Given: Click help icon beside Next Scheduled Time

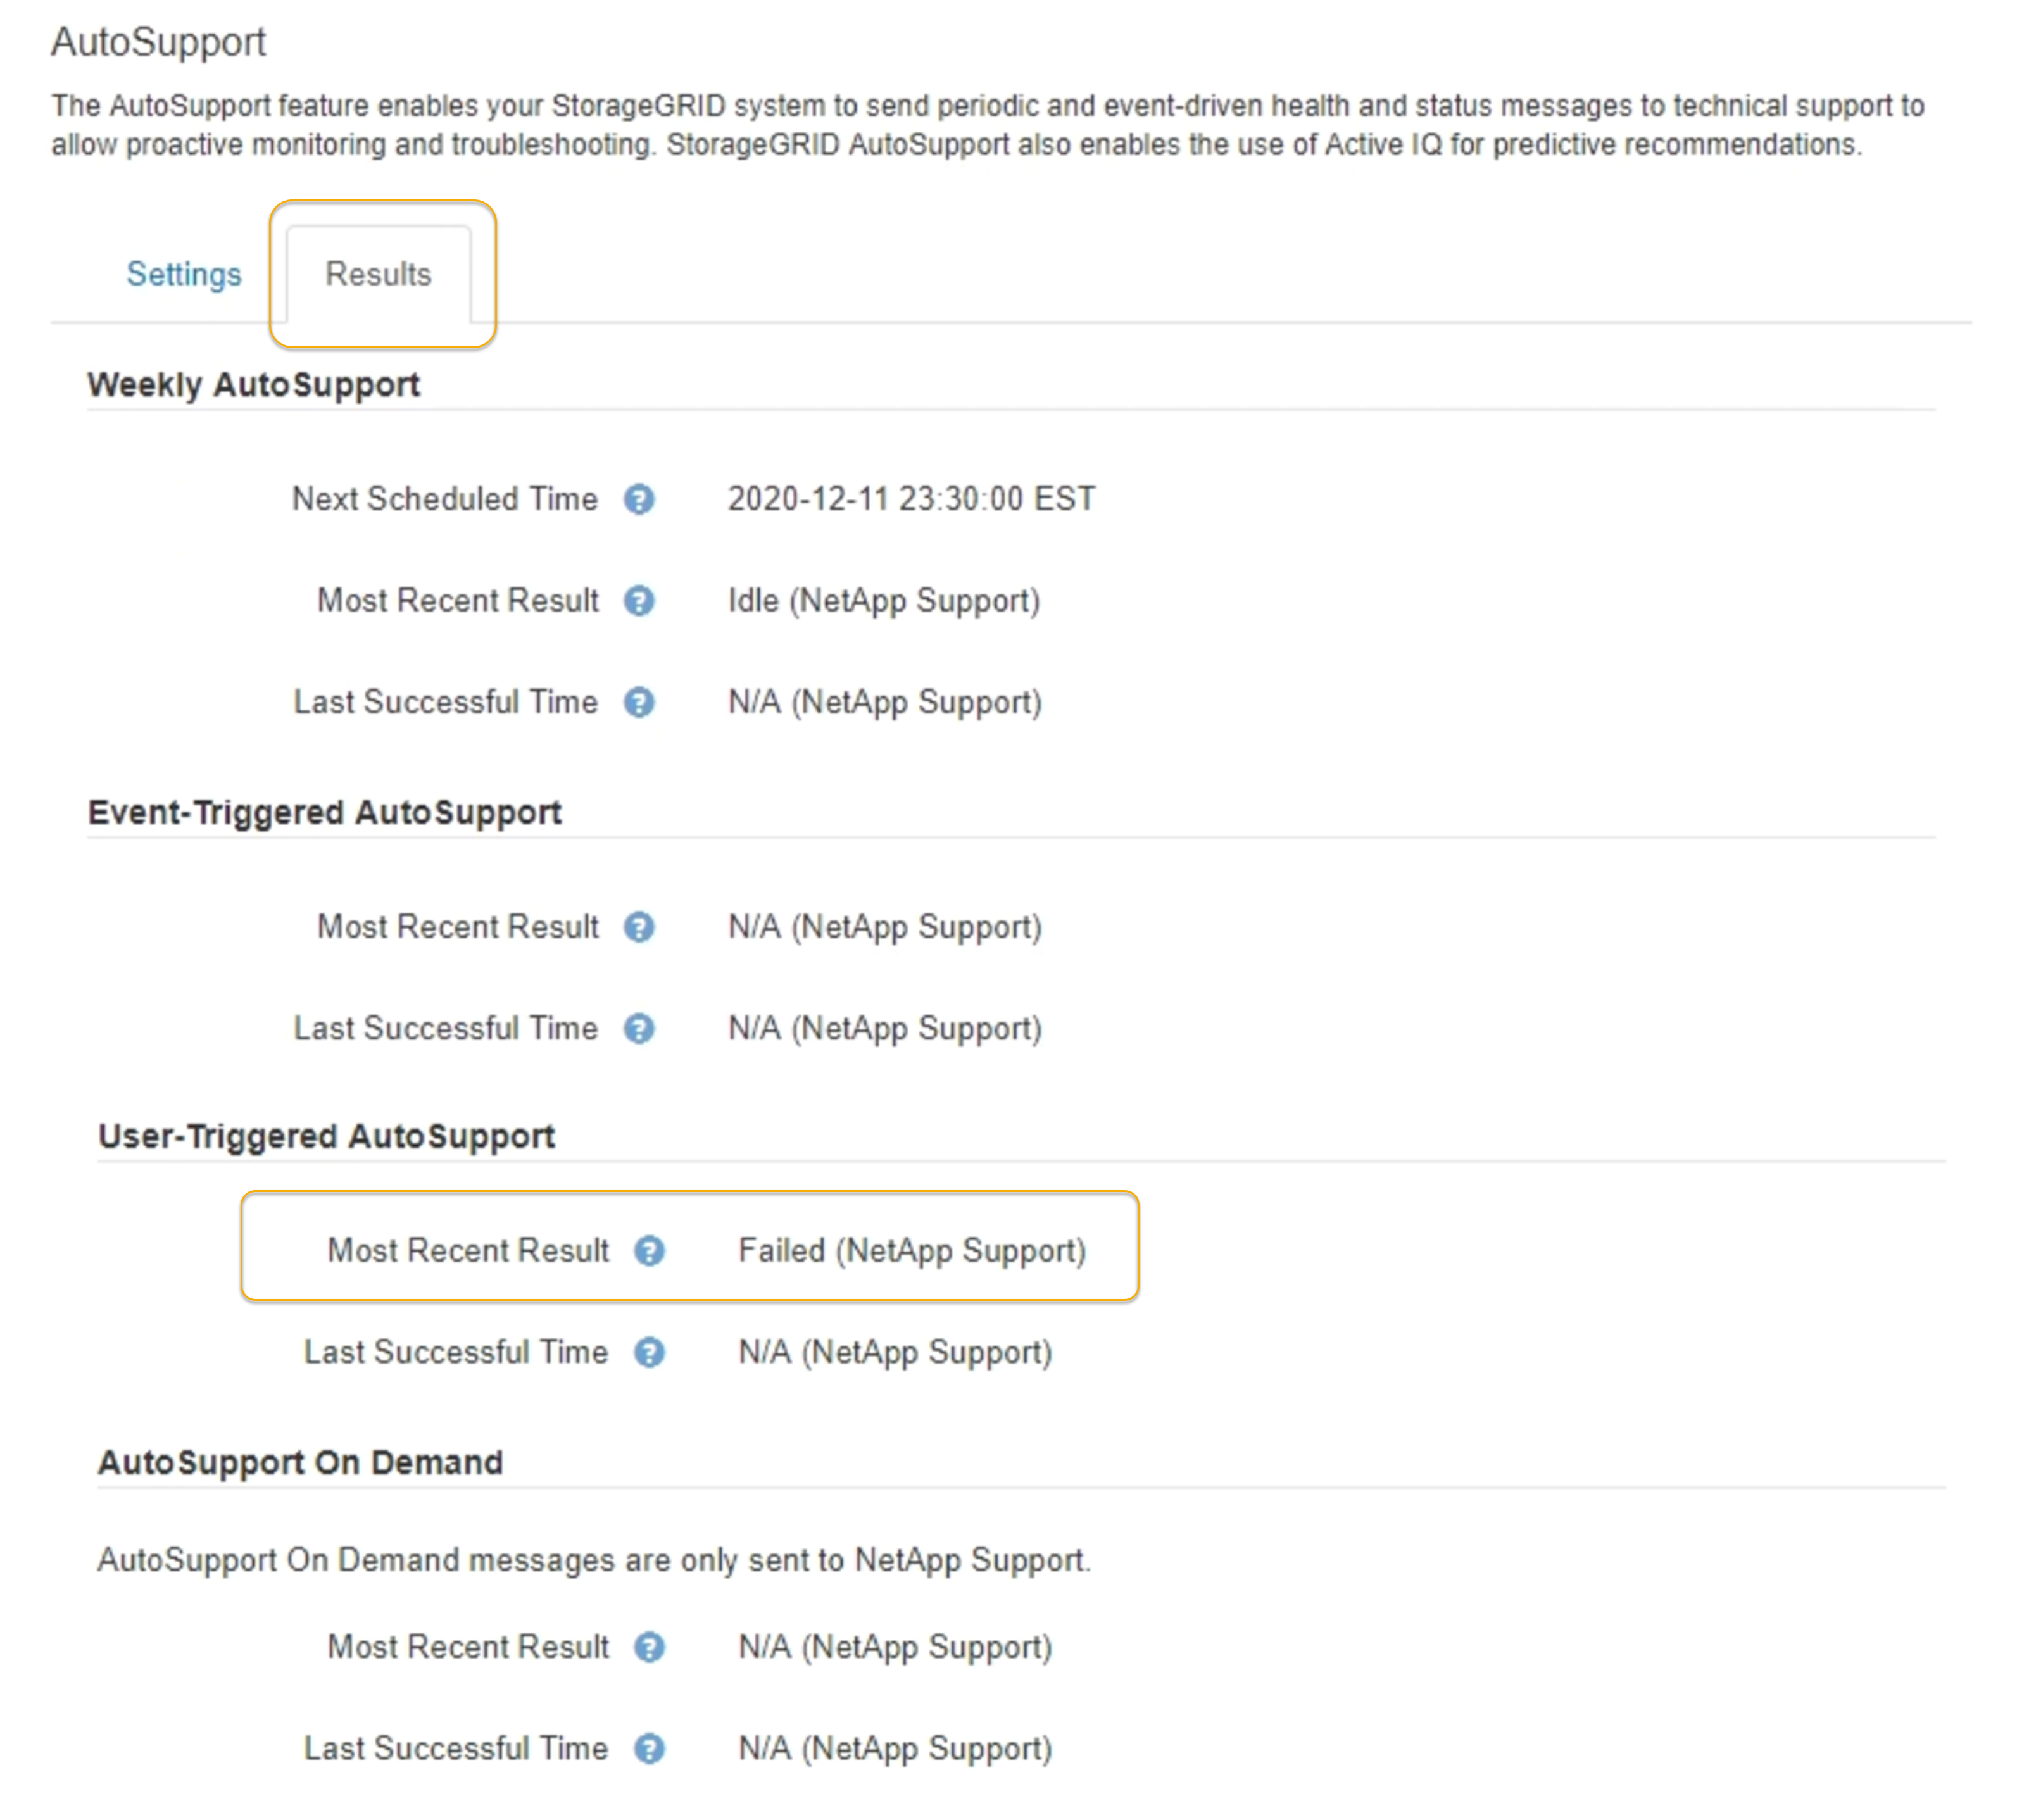Looking at the screenshot, I should point(639,499).
